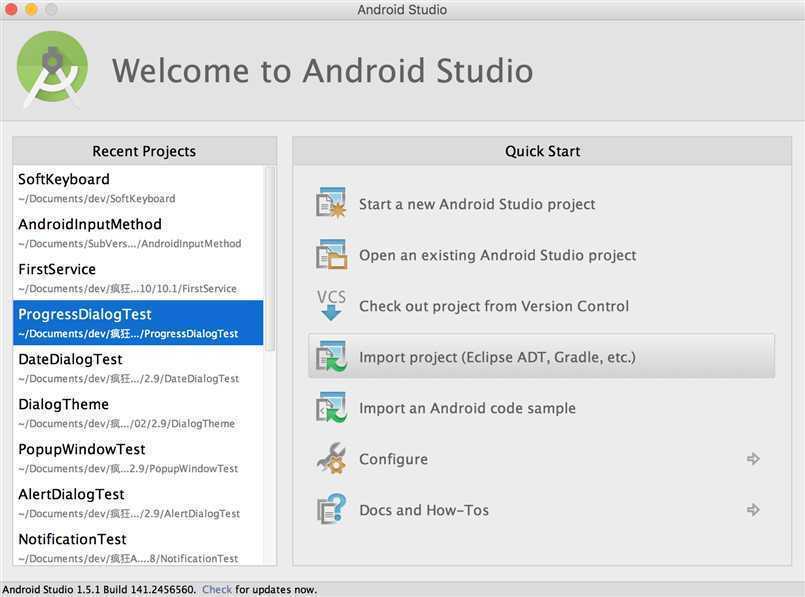
Task: Open the DialogTheme recent project
Action: pyautogui.click(x=139, y=413)
